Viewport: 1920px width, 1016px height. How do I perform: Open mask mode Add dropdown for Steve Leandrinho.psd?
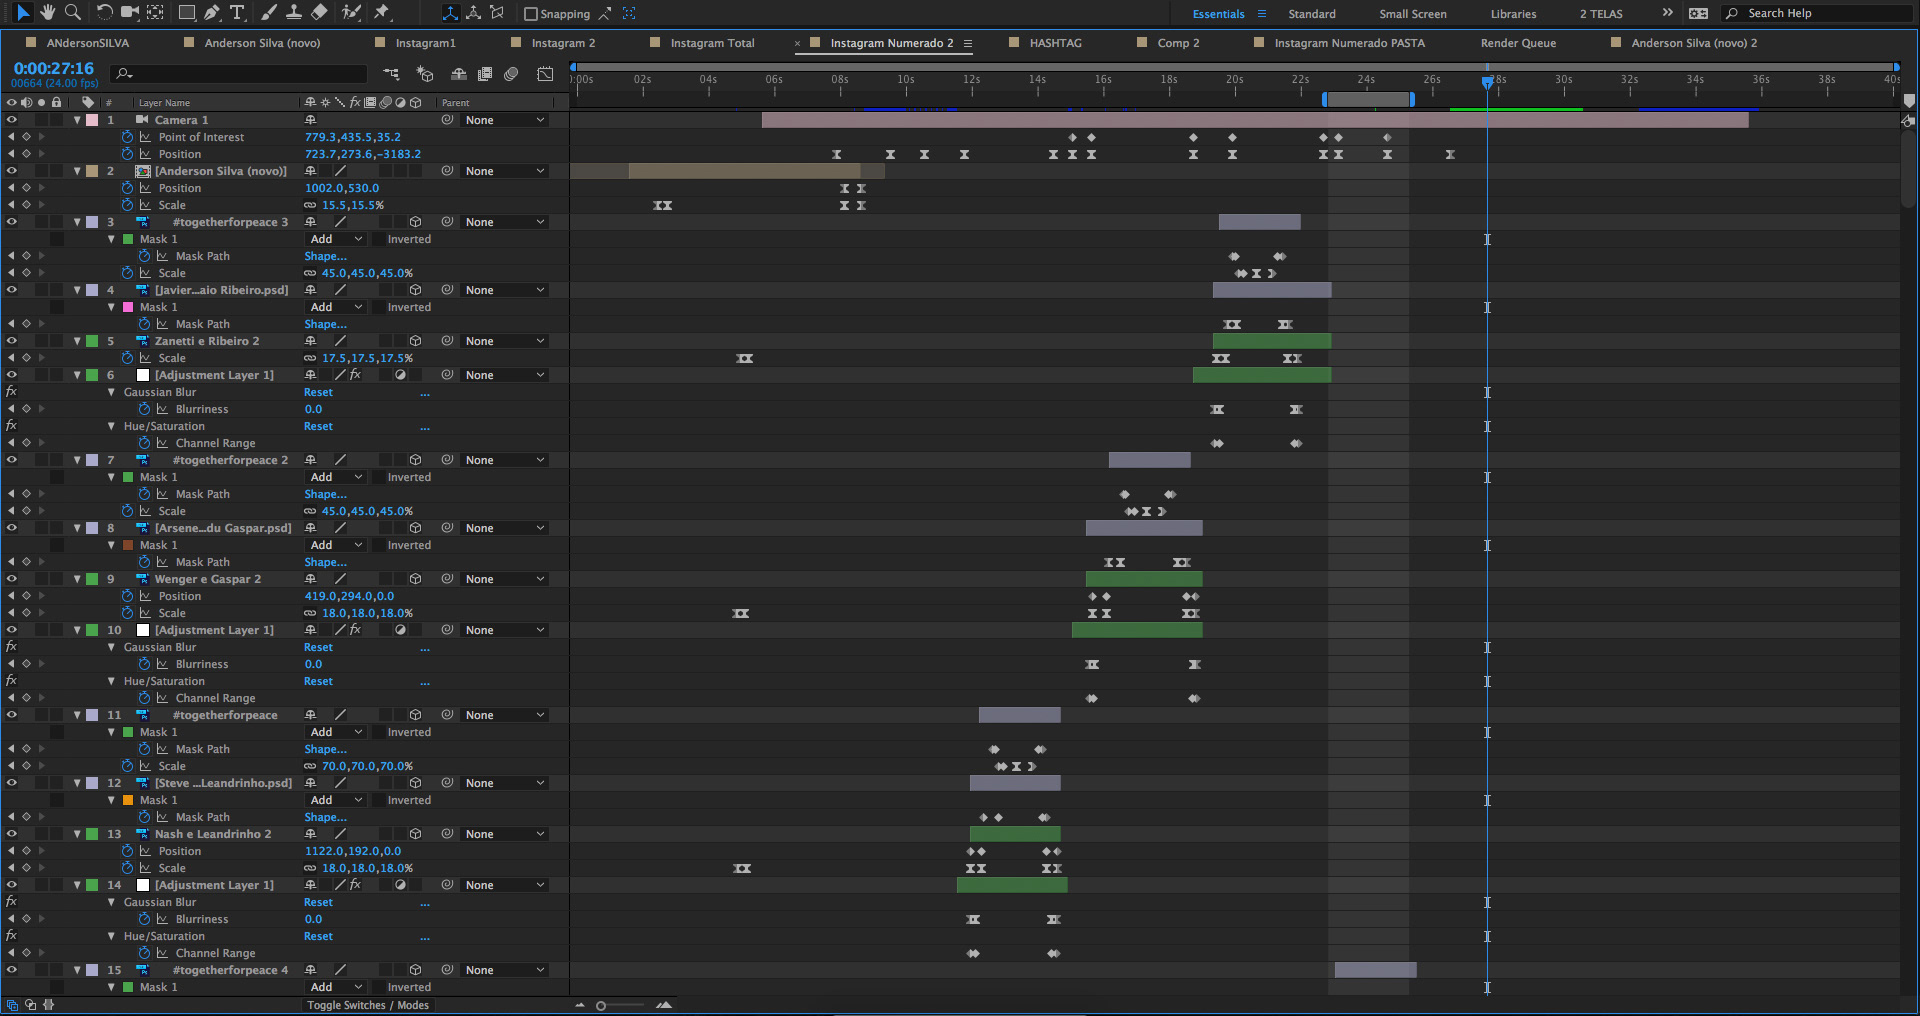(x=336, y=800)
